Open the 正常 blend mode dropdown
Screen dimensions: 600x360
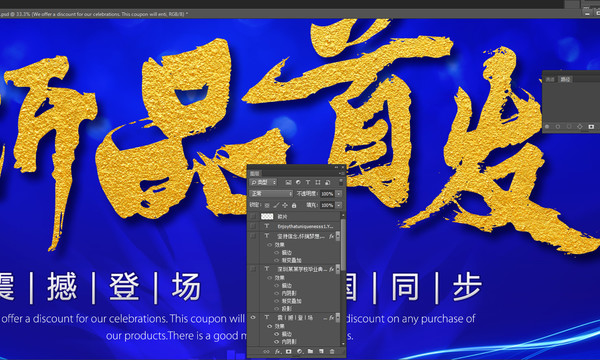coord(271,194)
